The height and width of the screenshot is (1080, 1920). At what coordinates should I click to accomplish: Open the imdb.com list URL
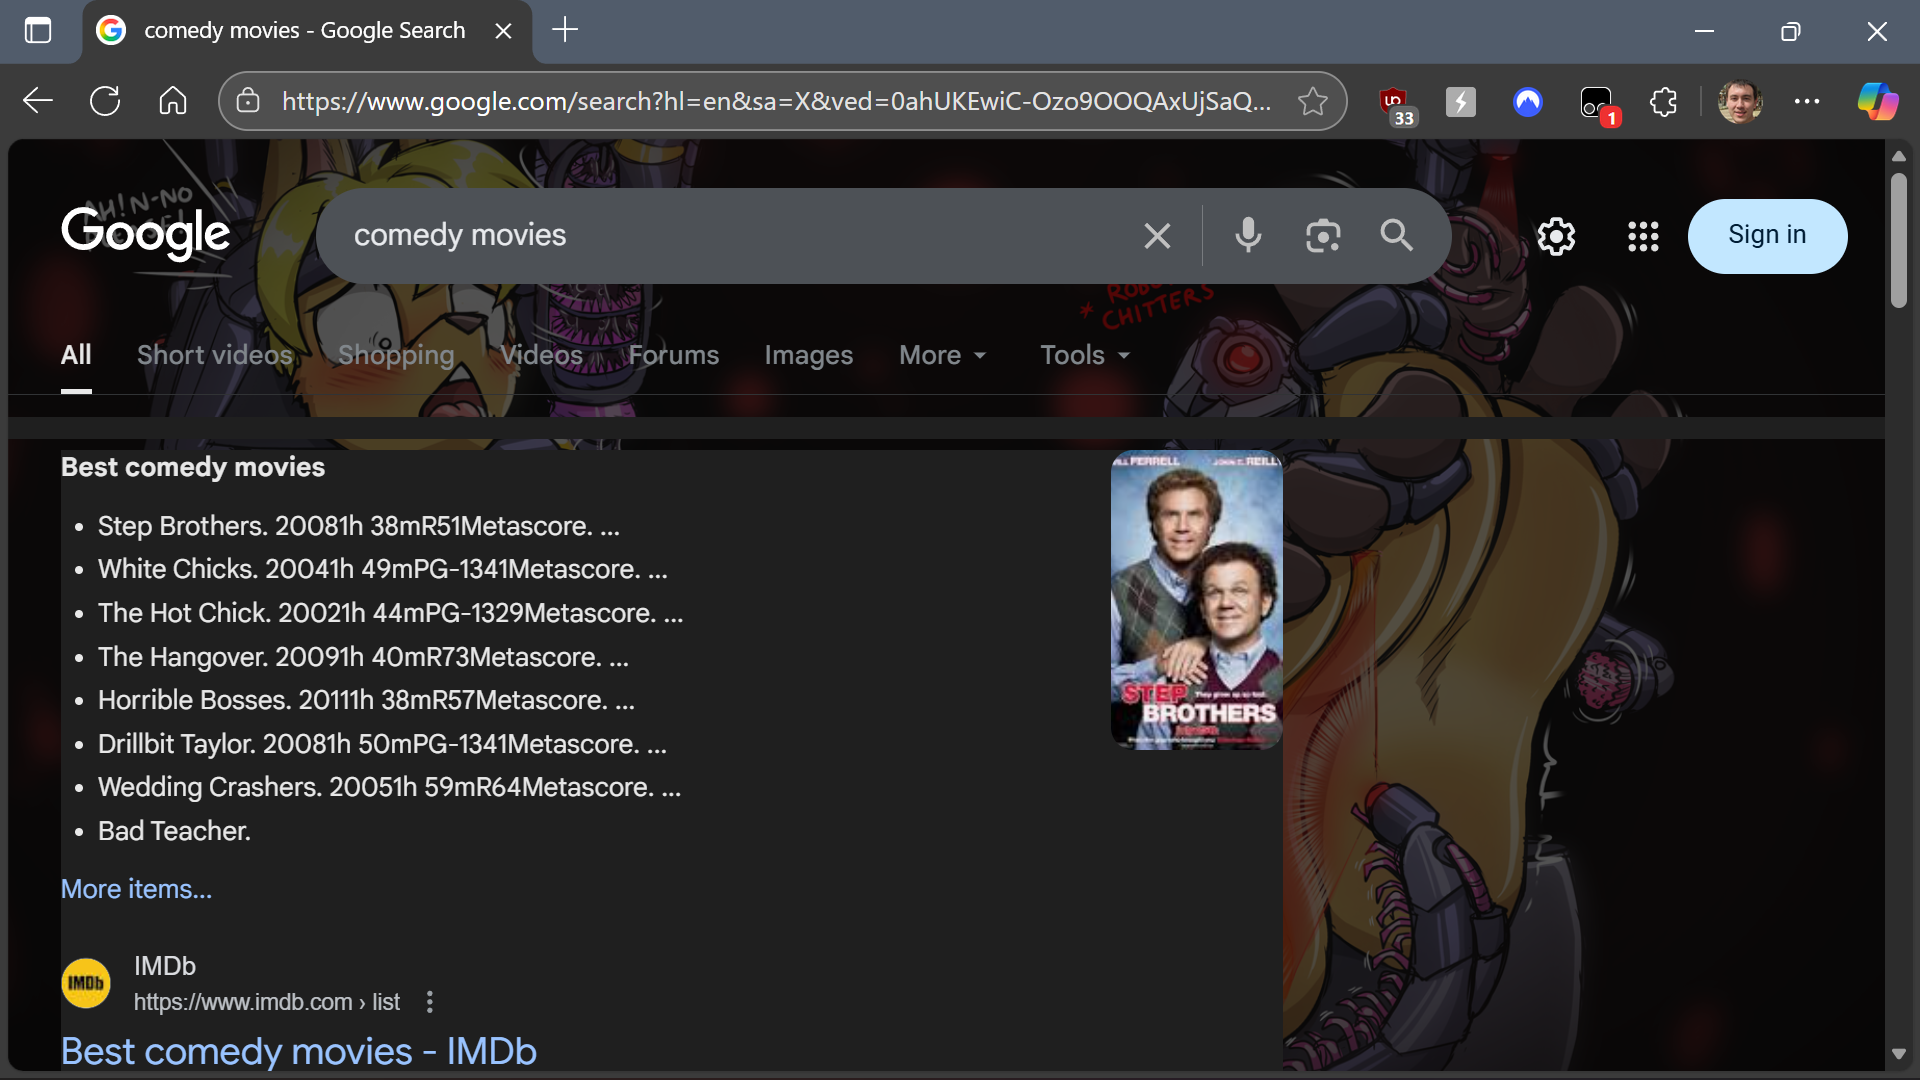(267, 1002)
